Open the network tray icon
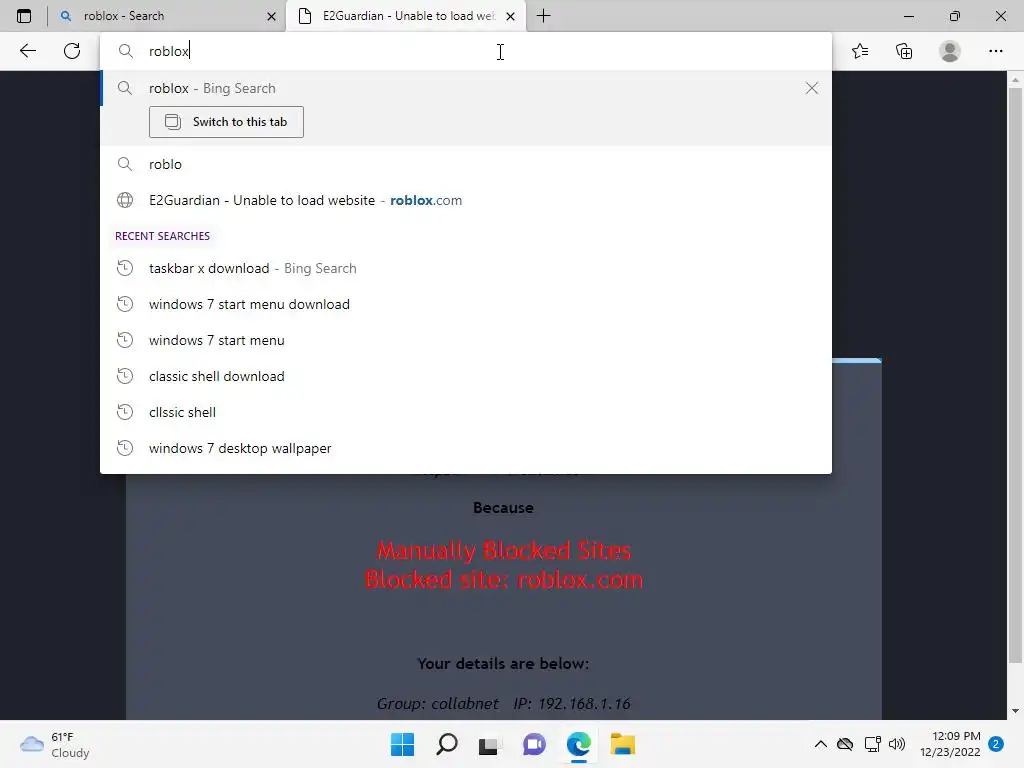 [872, 744]
